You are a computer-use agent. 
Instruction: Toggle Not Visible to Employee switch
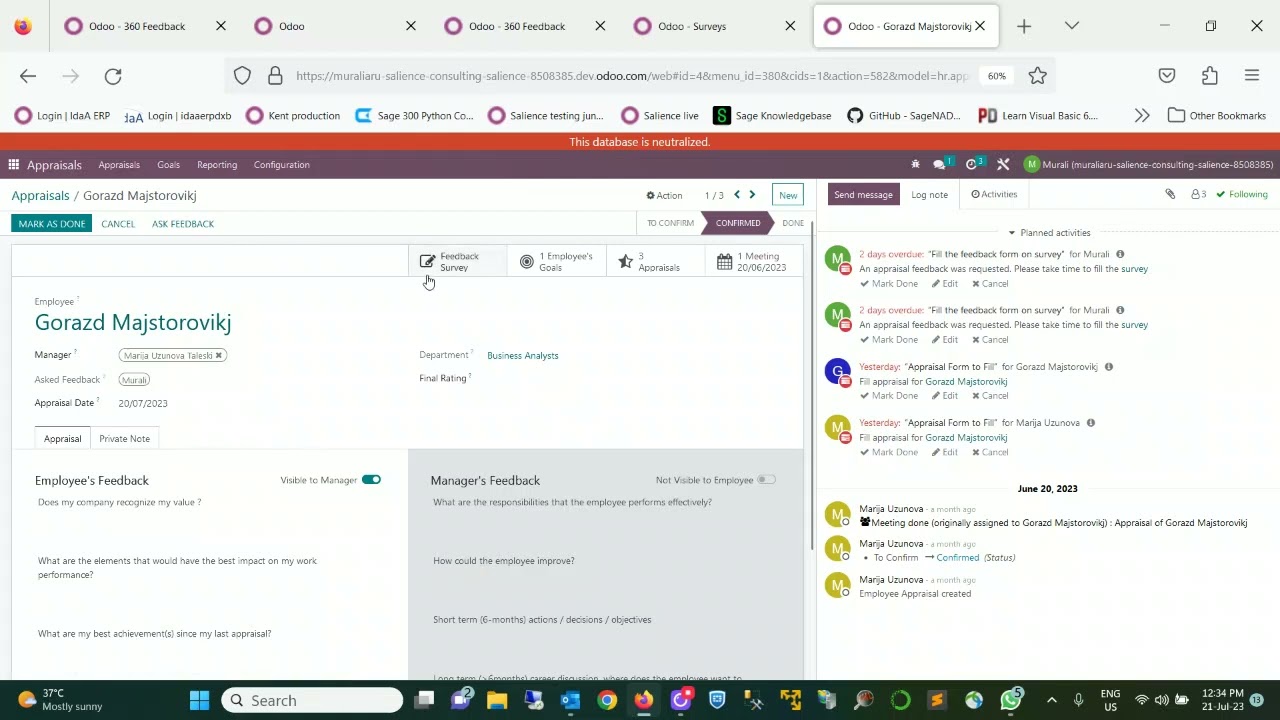765,480
